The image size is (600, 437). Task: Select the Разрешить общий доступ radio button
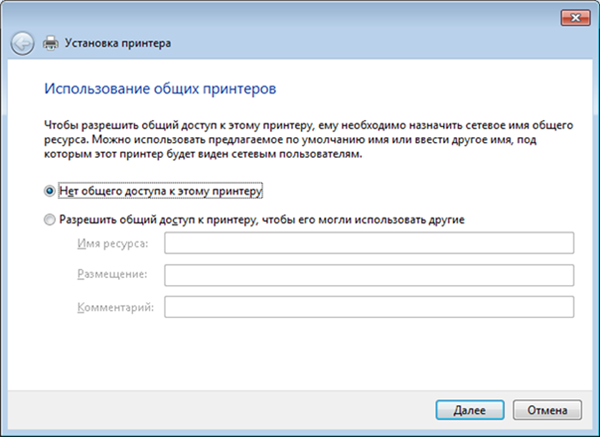pyautogui.click(x=49, y=220)
